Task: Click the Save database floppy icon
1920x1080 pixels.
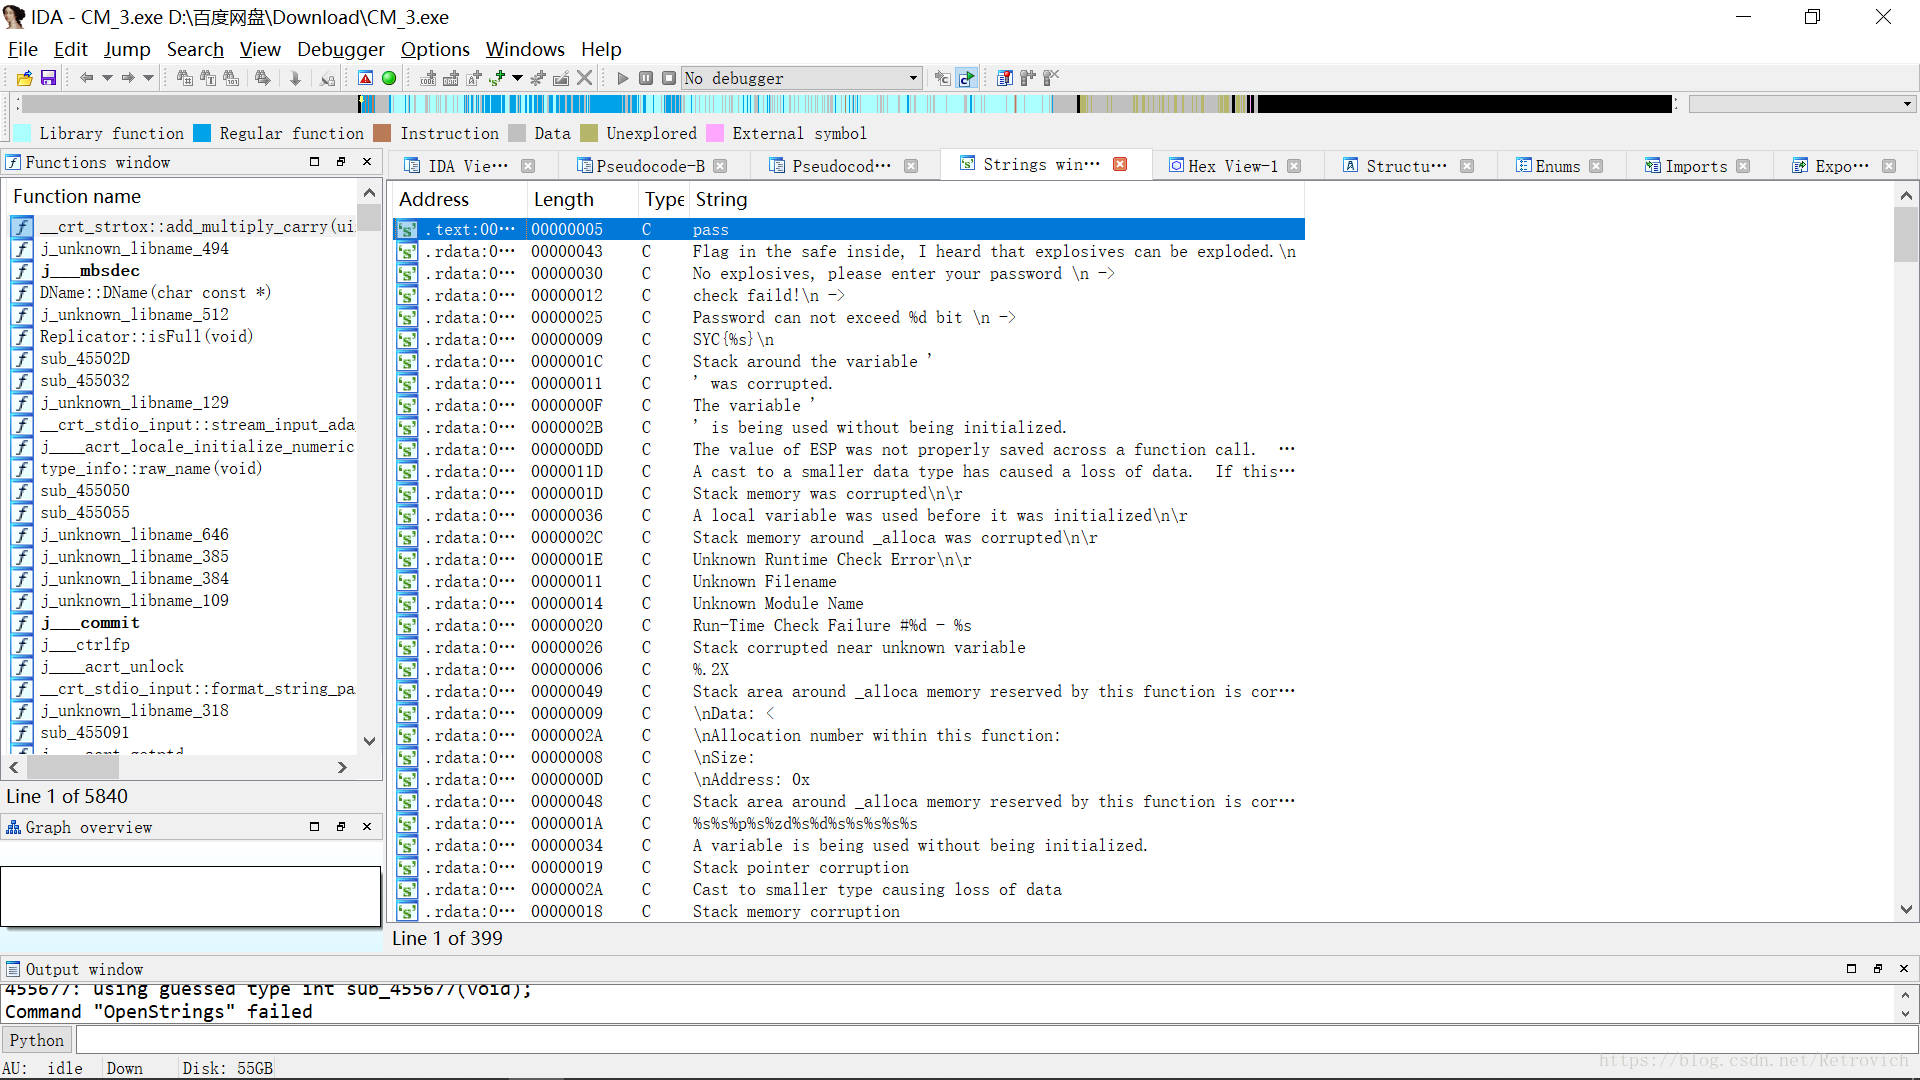Action: [x=48, y=78]
